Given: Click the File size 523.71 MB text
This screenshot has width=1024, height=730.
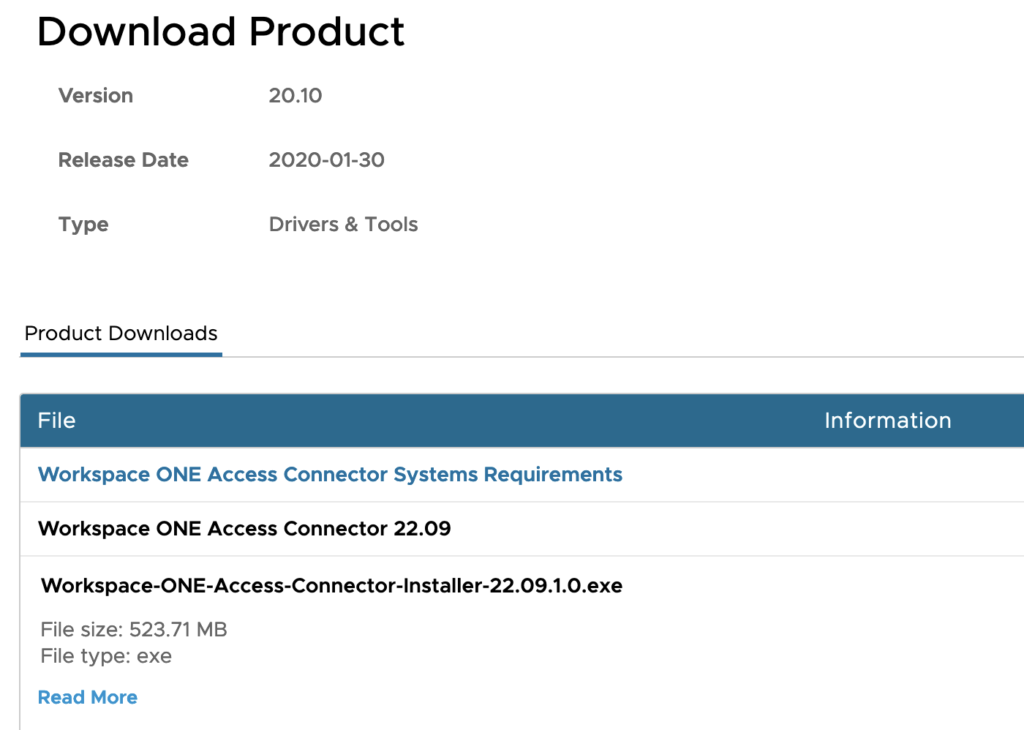Looking at the screenshot, I should click(x=134, y=629).
